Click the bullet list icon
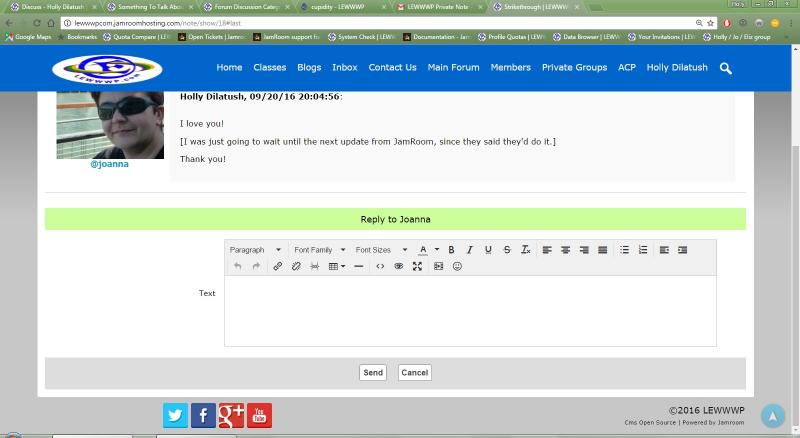This screenshot has height=438, width=800. [624, 250]
